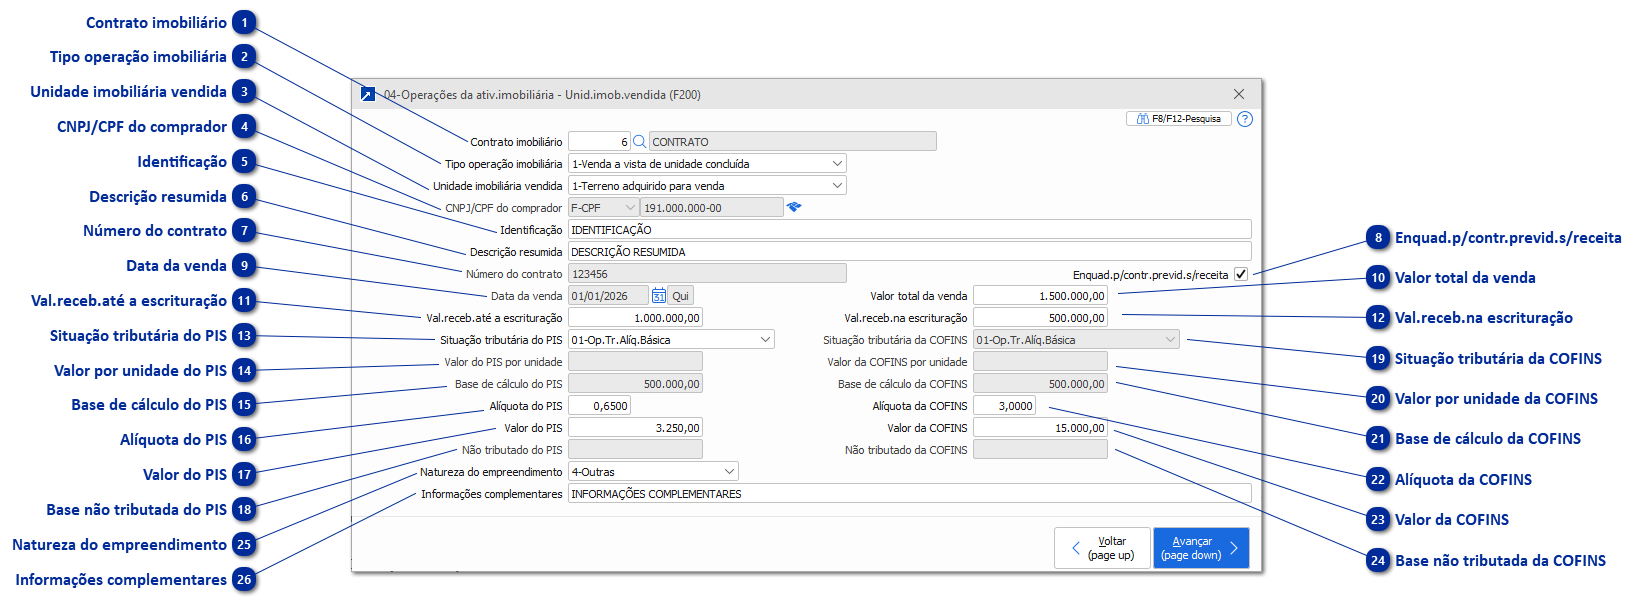1638x606 pixels.
Task: Open the calendar picker for Data da venda
Action: pos(659,296)
